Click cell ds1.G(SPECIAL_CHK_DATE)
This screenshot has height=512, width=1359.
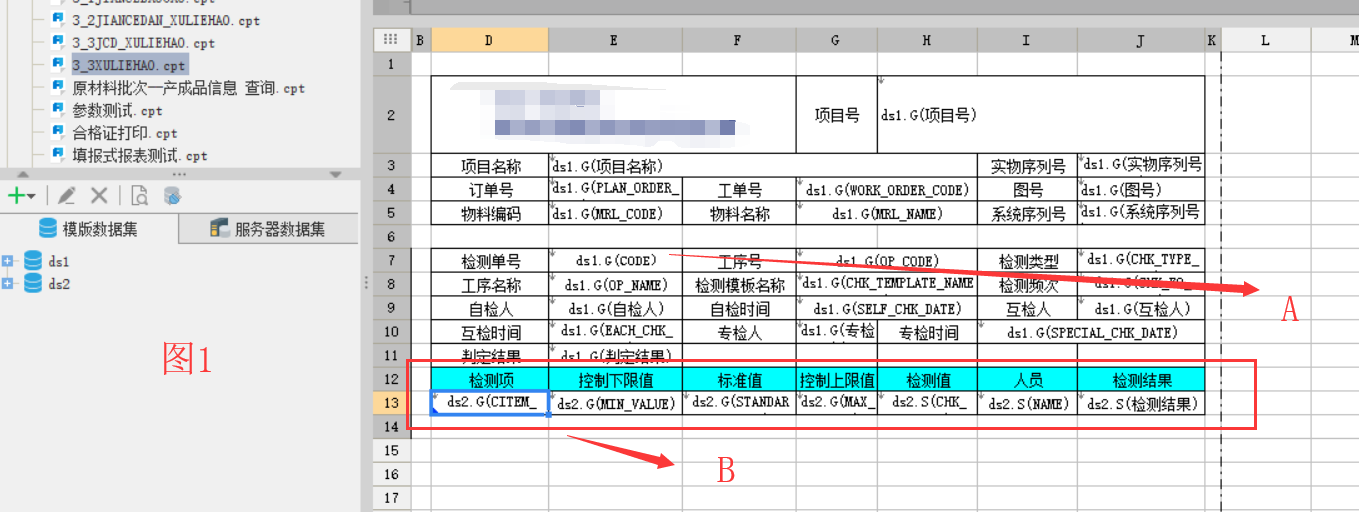click(1091, 332)
